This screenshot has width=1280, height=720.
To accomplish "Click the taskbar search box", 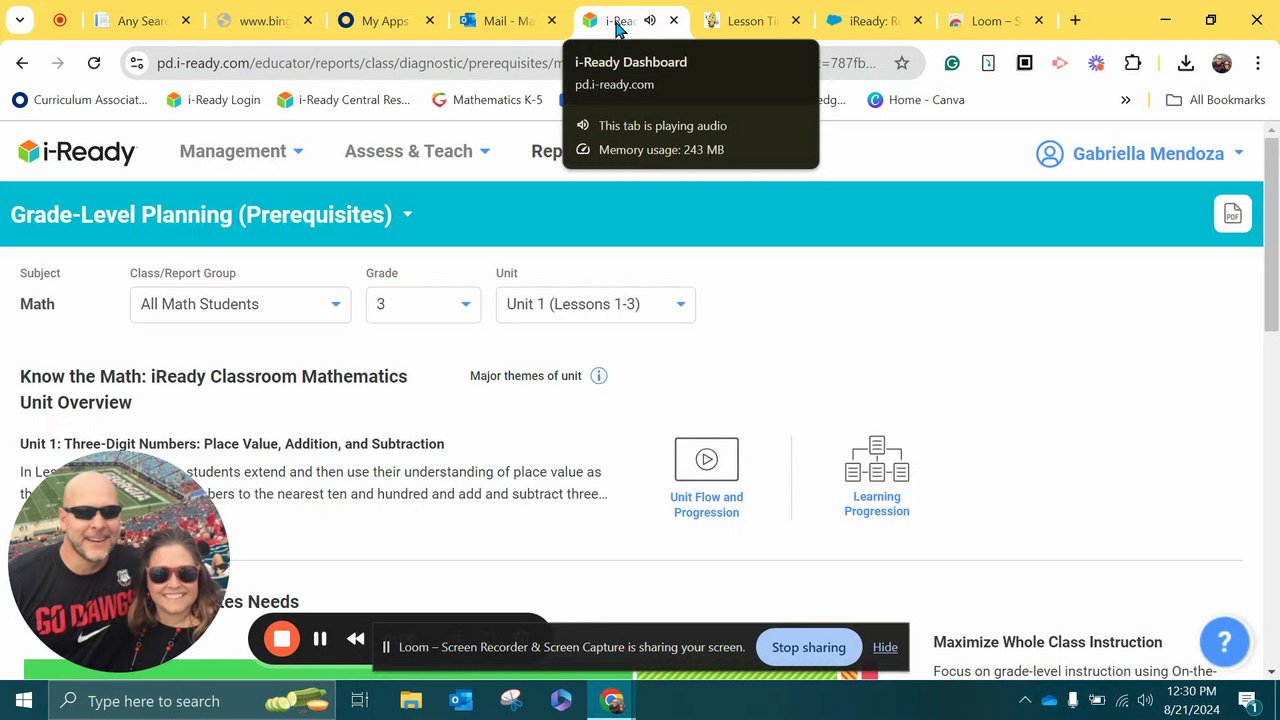I will tap(192, 701).
